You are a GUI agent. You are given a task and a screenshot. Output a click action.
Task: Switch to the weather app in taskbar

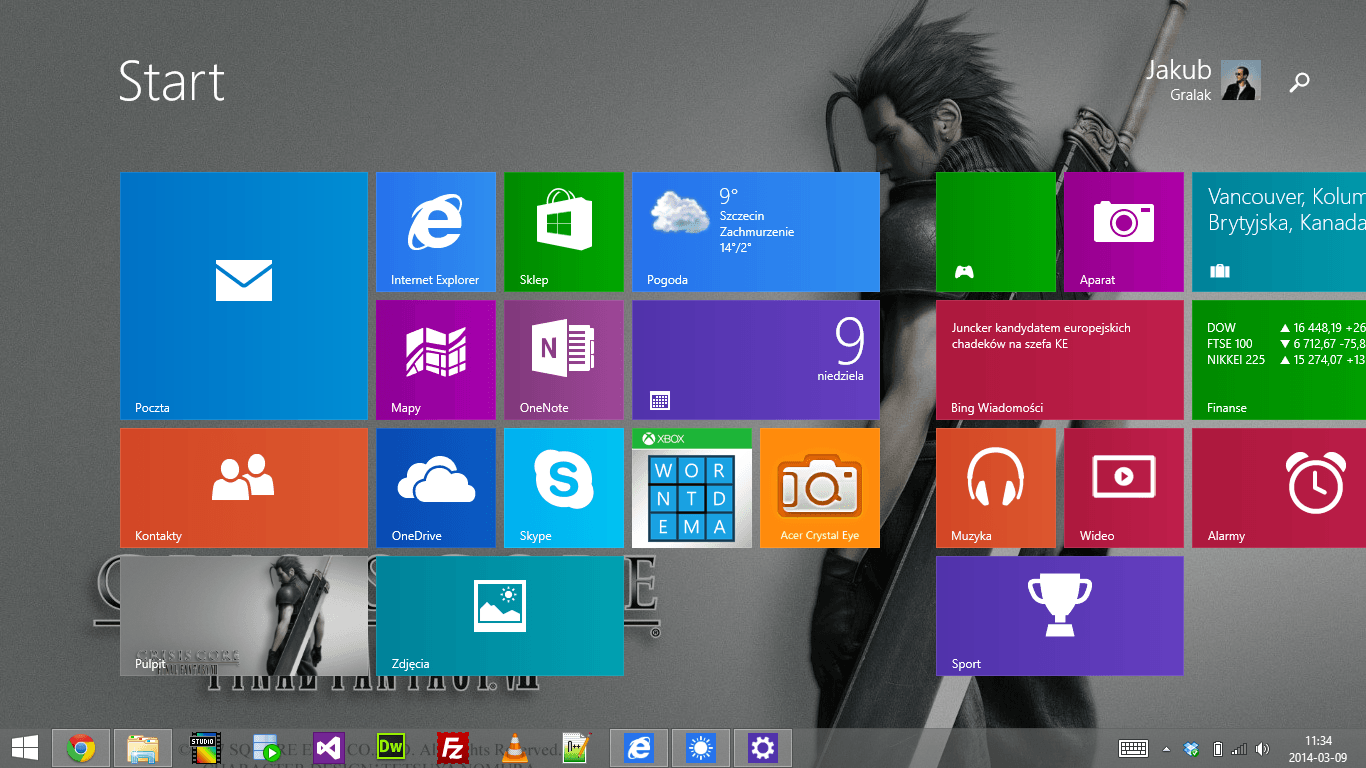click(701, 748)
